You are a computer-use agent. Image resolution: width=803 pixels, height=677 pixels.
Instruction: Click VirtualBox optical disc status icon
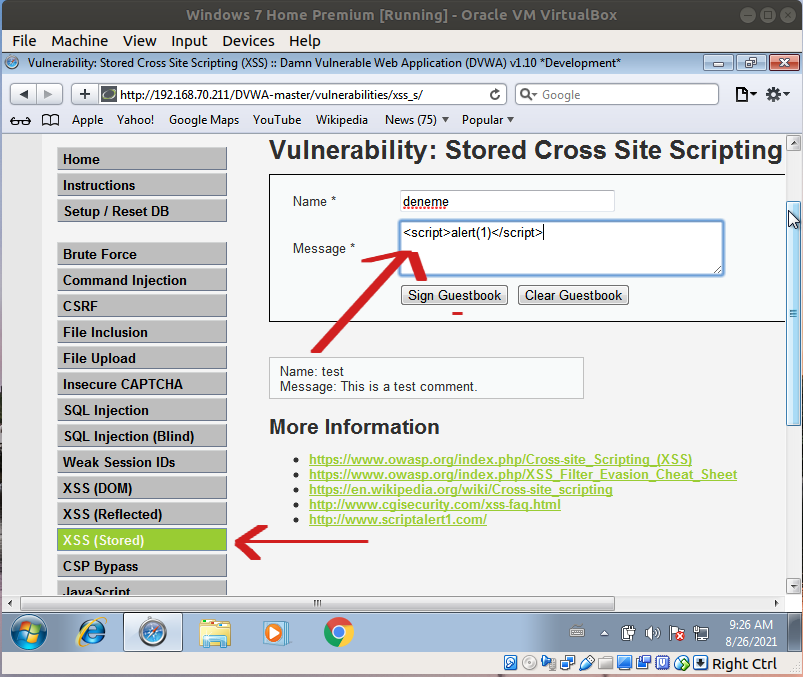click(530, 663)
